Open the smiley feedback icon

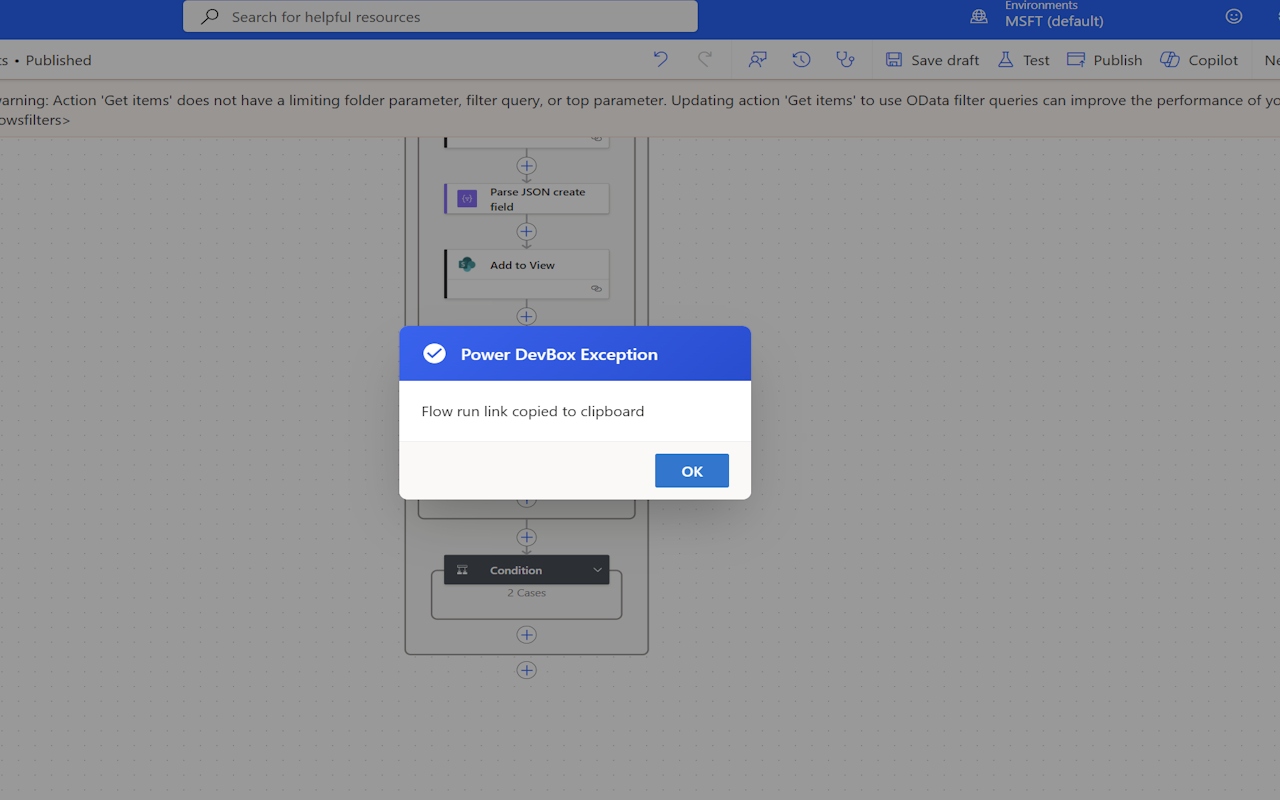[1234, 16]
